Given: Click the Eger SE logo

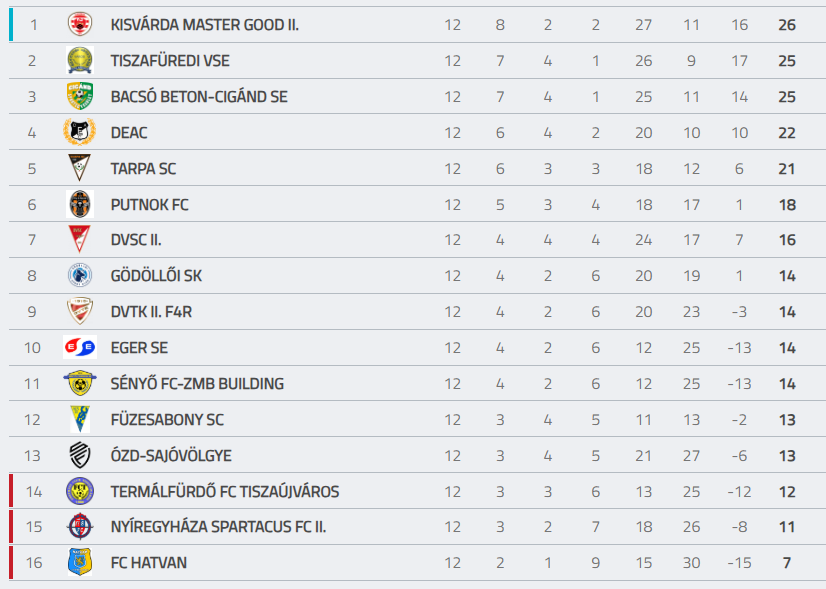Looking at the screenshot, I should point(79,348).
